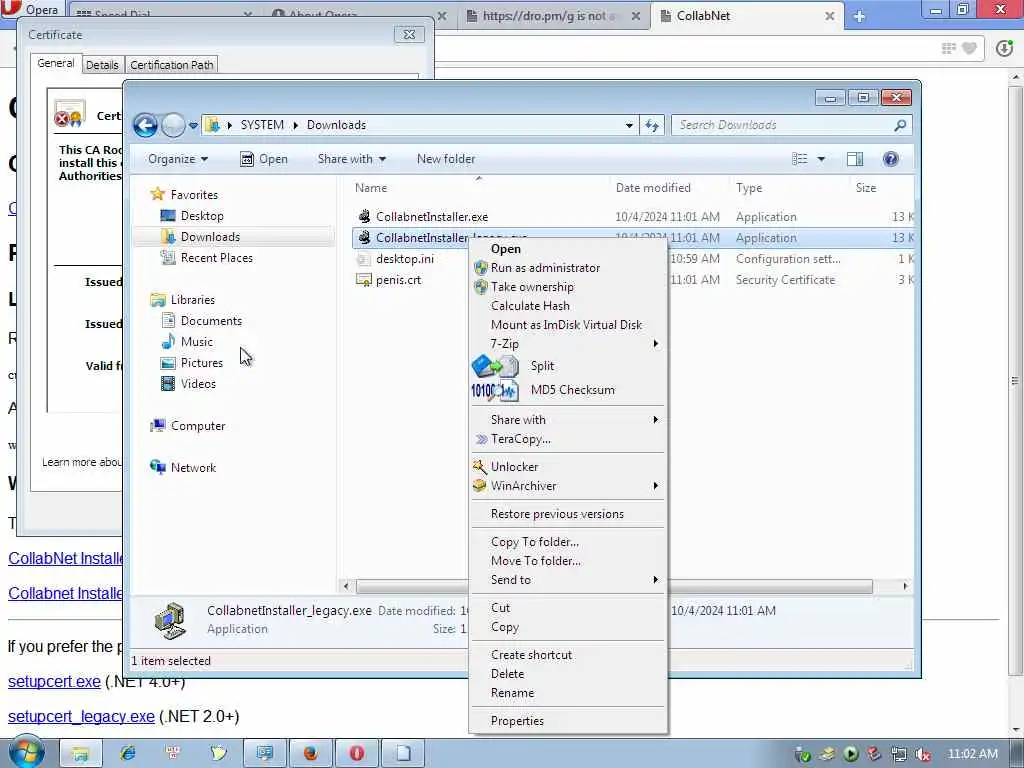This screenshot has width=1024, height=768.
Task: Select the penis.crt certificate file
Action: click(398, 280)
